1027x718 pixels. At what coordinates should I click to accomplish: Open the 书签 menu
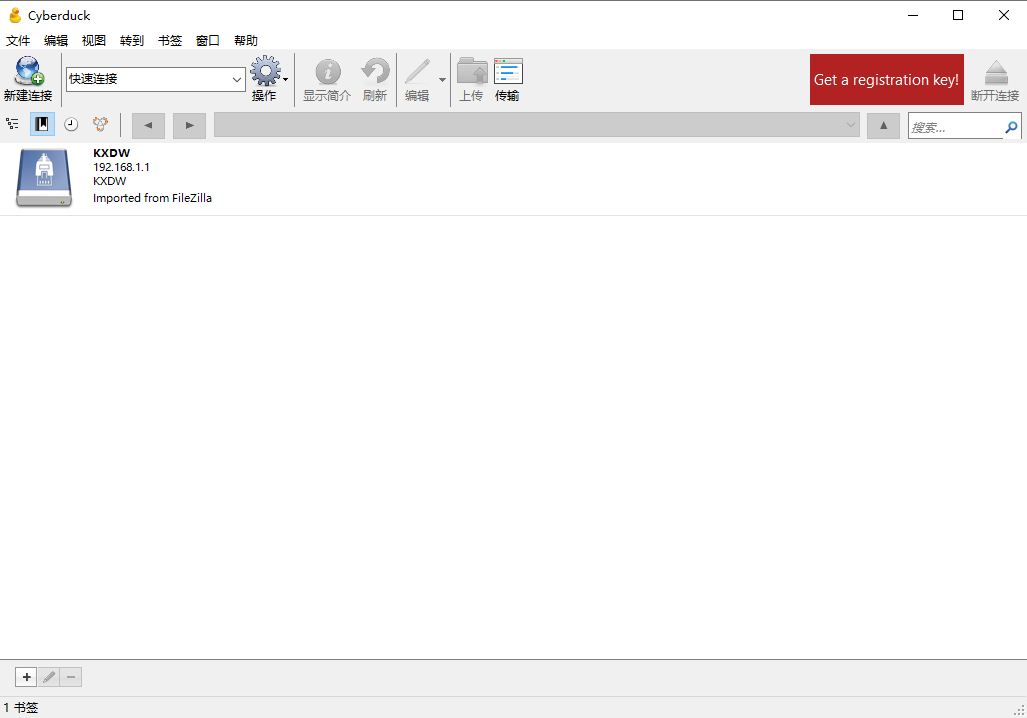pos(170,41)
